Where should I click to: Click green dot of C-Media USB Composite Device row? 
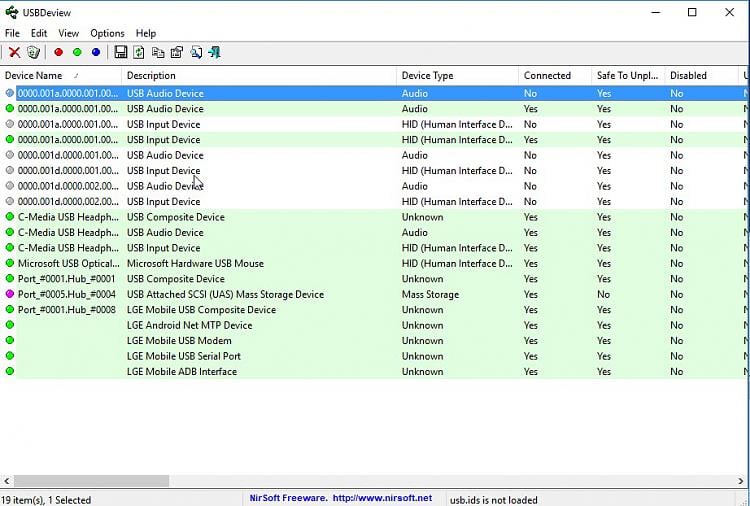pos(10,217)
